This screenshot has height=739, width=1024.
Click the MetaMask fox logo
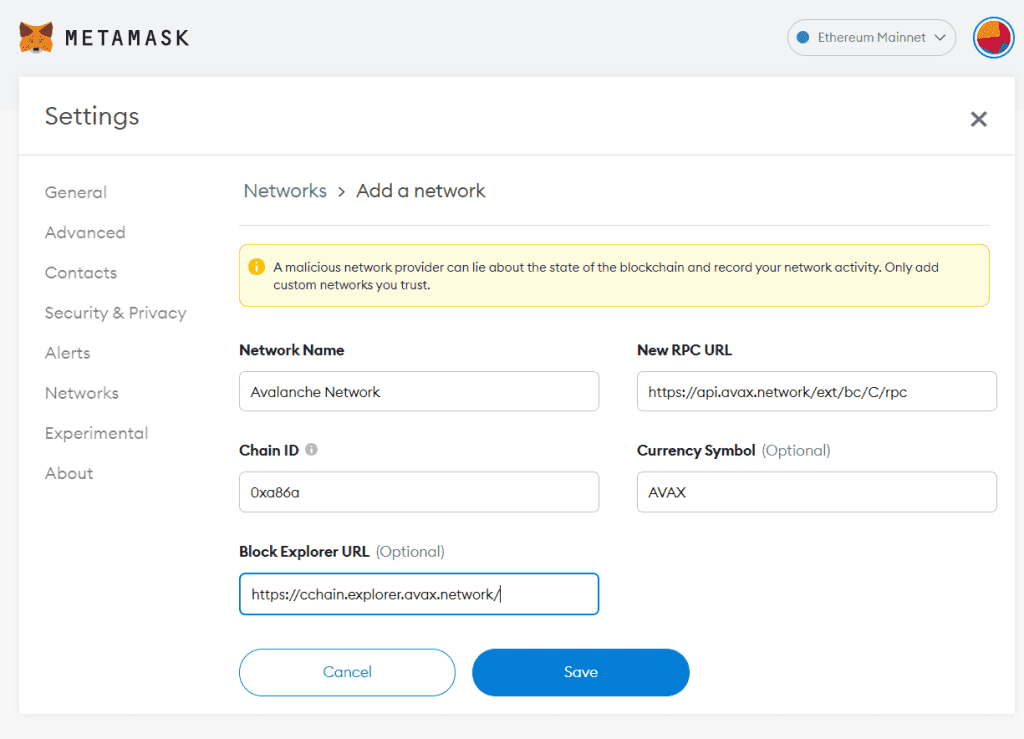pos(36,38)
